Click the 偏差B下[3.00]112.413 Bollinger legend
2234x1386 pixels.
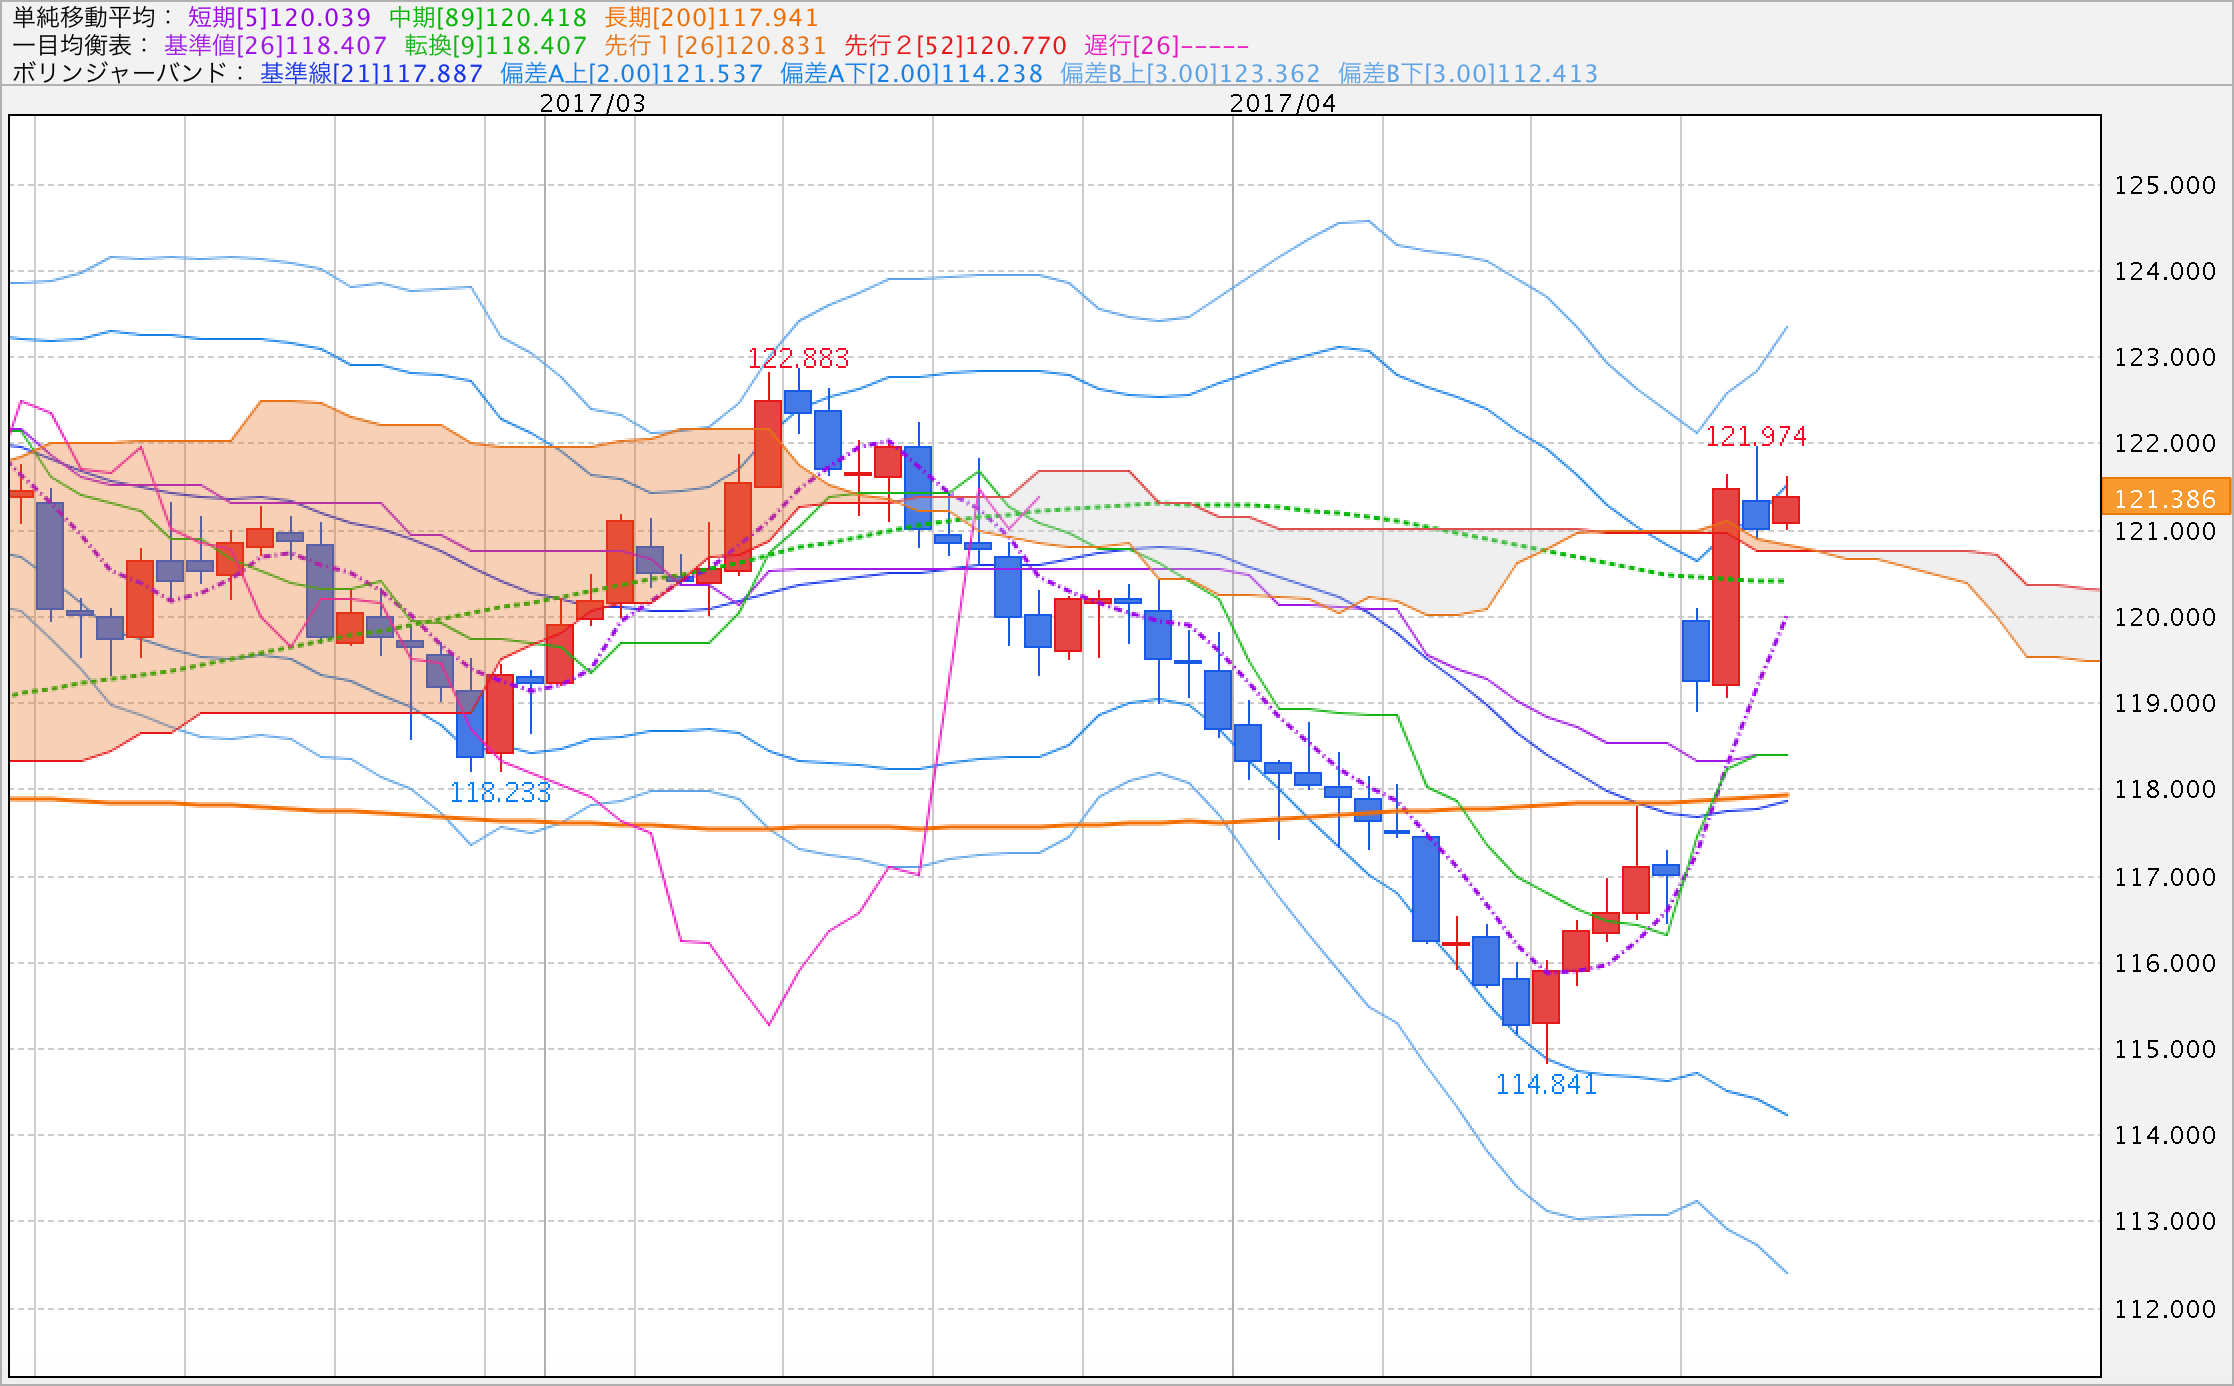pos(1467,73)
